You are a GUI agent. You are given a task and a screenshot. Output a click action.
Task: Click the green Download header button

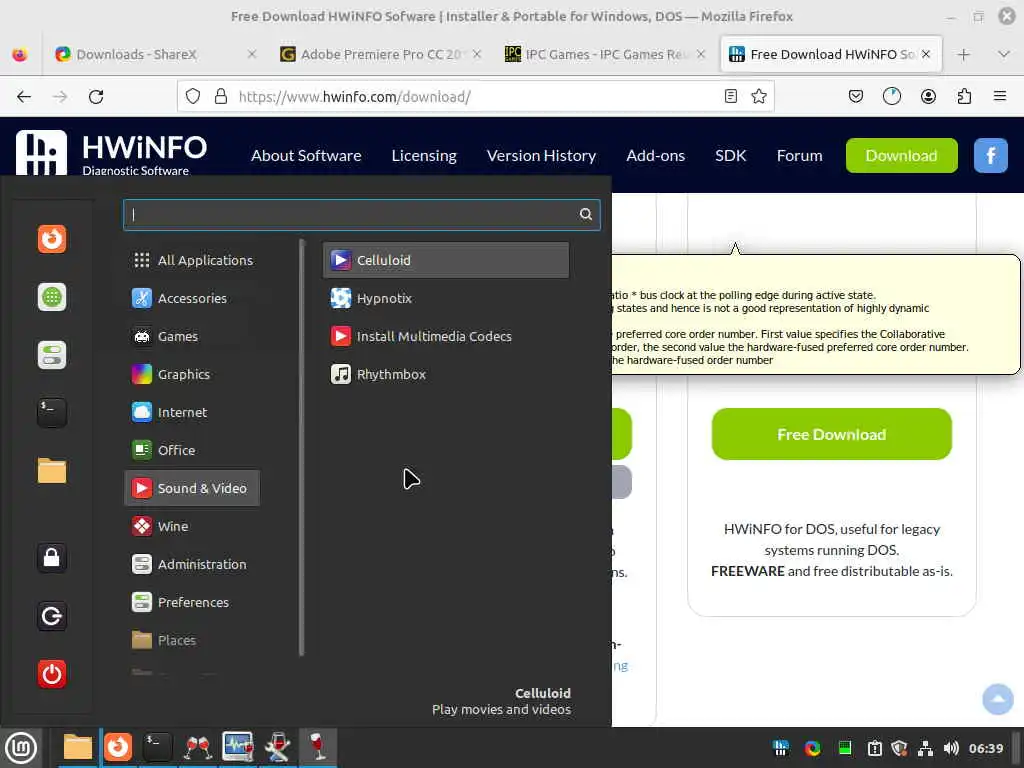901,155
